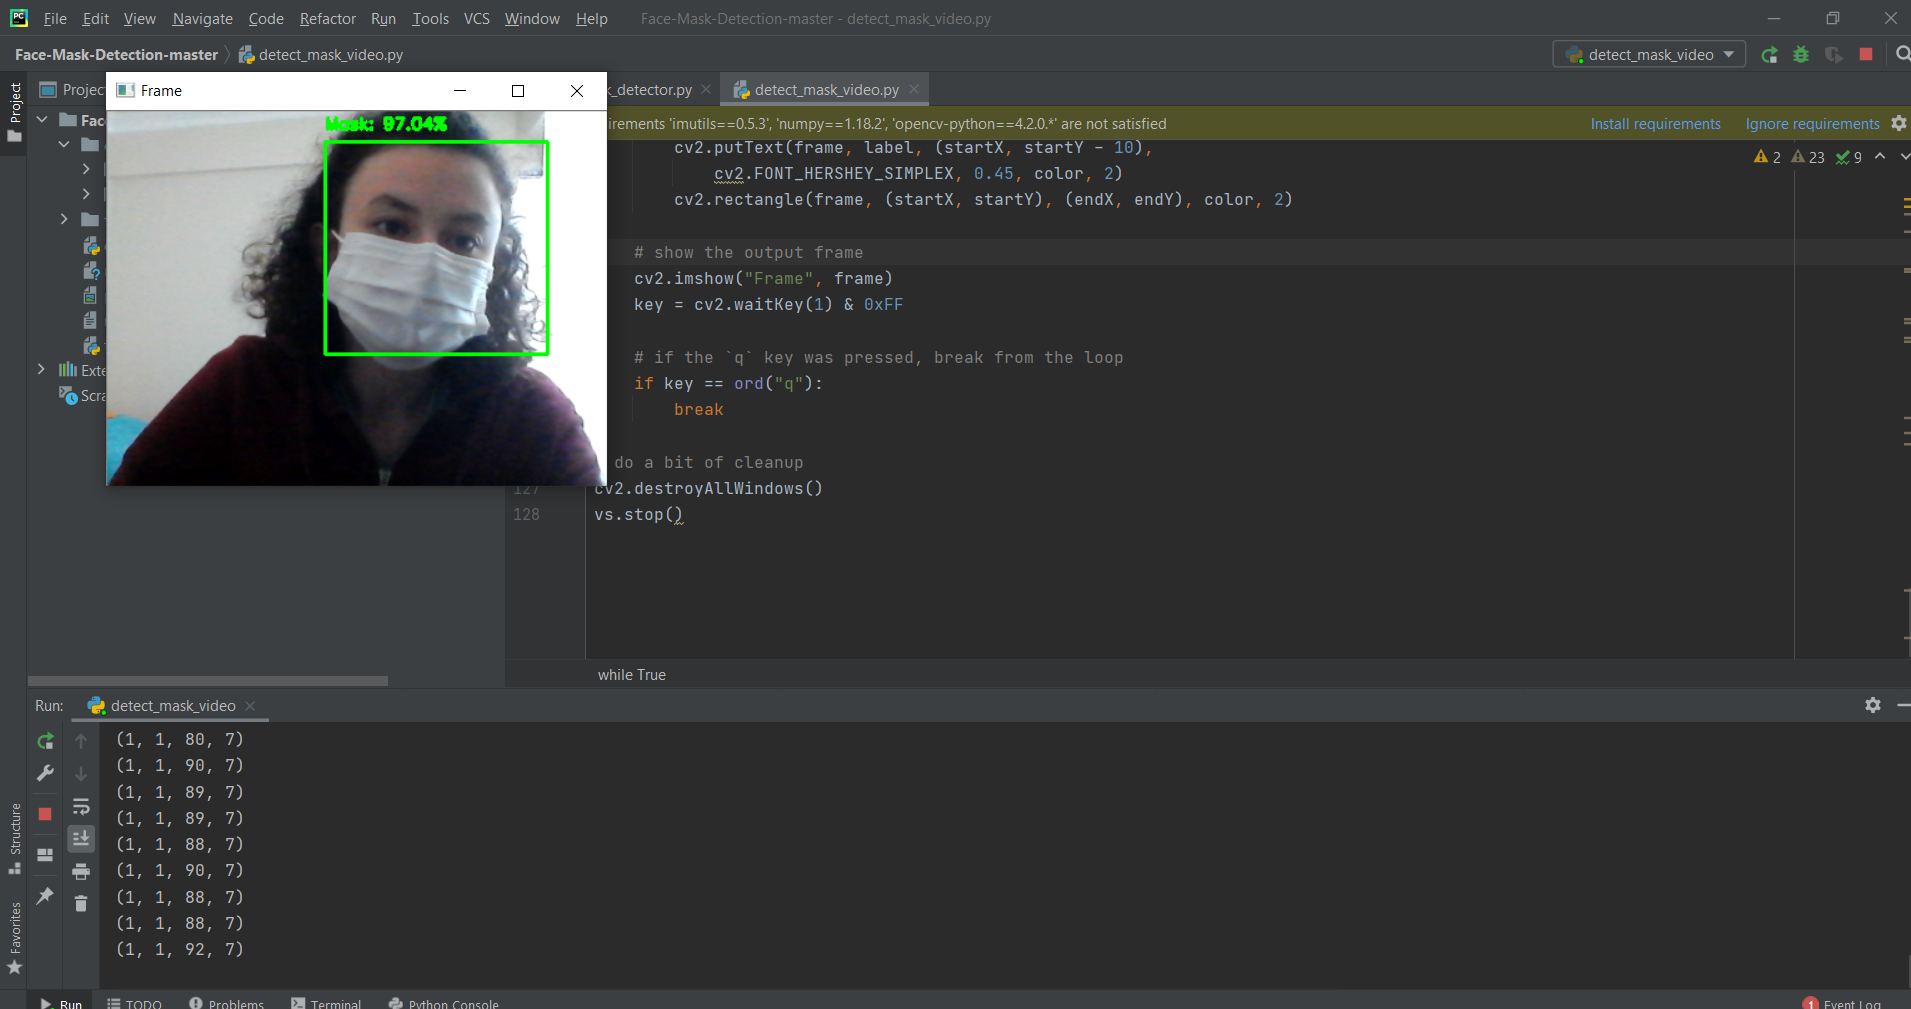Click the restore layout icon in the Run panel
The width and height of the screenshot is (1911, 1009).
[45, 855]
